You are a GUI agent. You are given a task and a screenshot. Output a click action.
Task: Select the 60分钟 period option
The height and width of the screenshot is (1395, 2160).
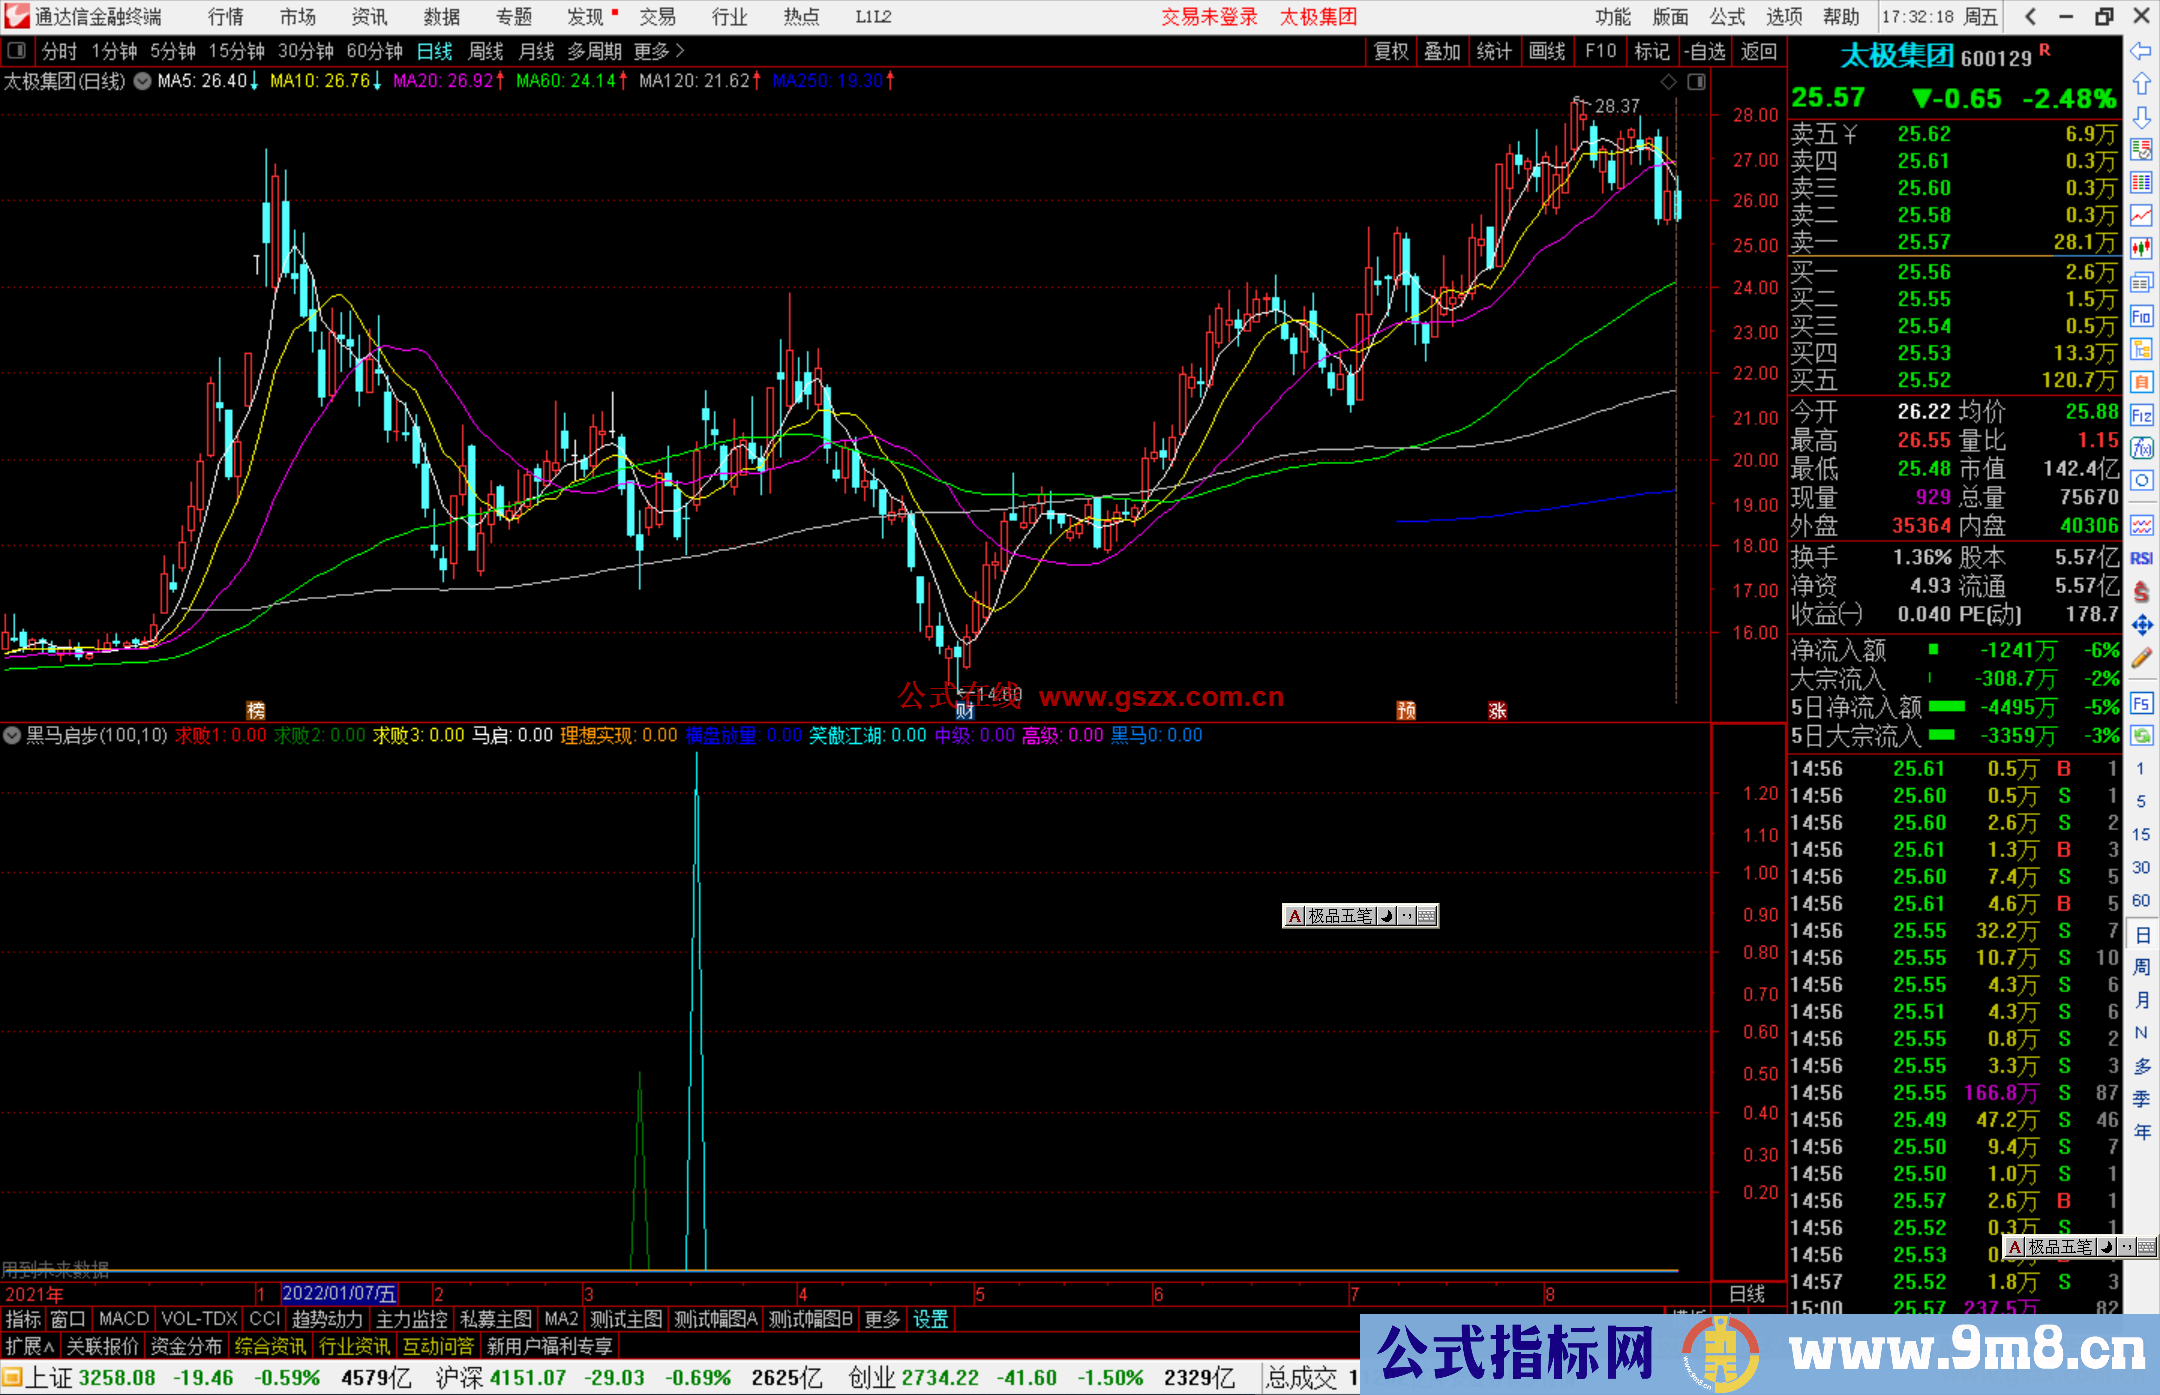pos(374,50)
